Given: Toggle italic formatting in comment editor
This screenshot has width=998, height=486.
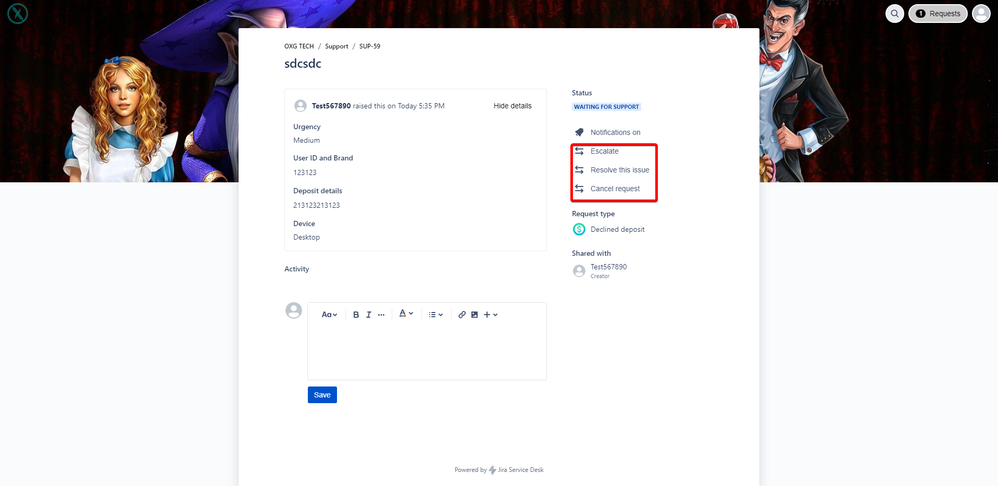Looking at the screenshot, I should (x=368, y=314).
